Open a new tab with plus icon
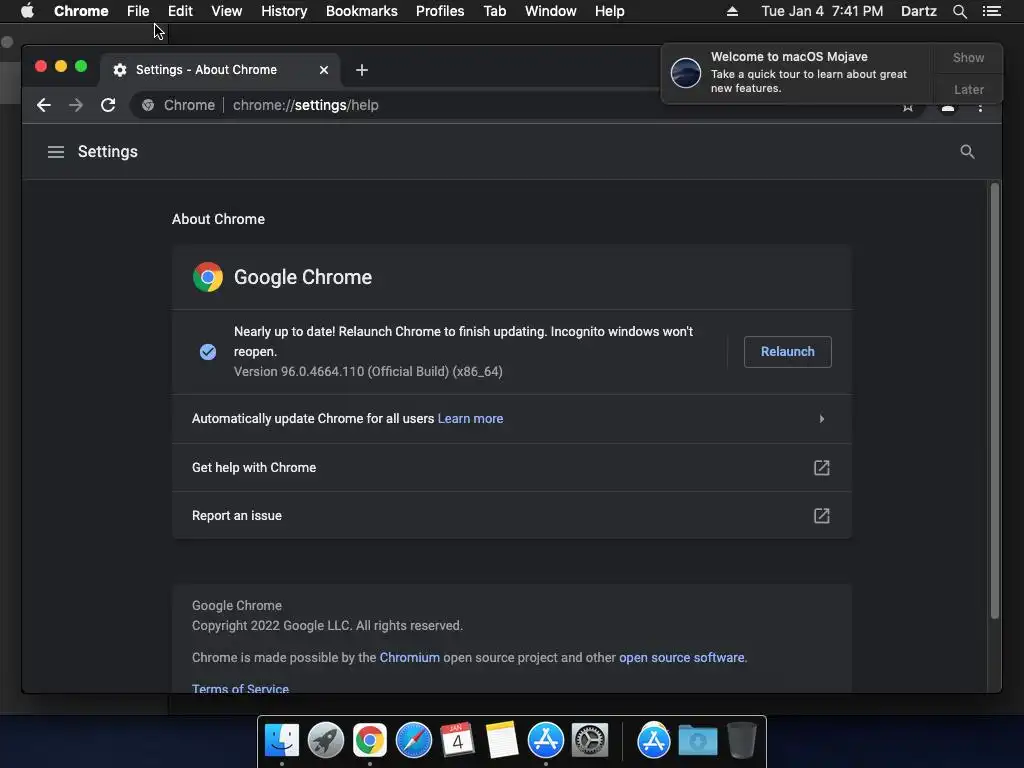 362,70
